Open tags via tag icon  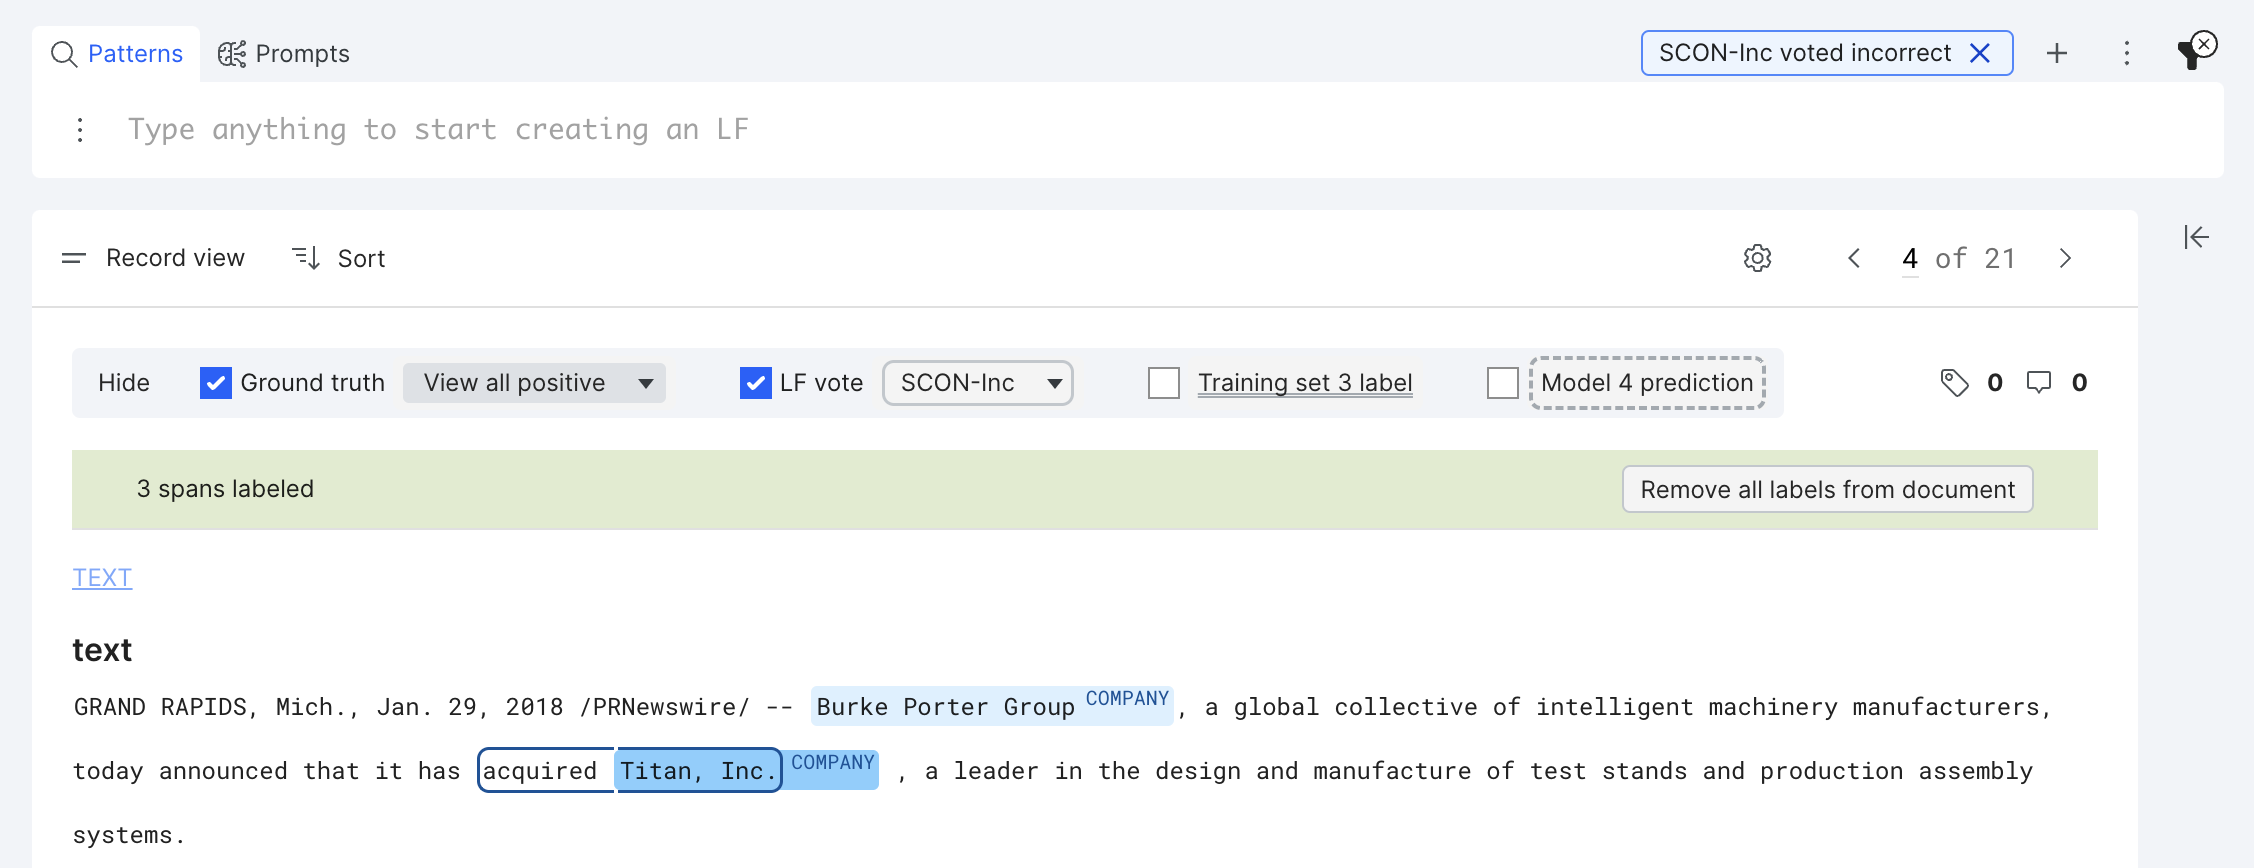point(1954,383)
